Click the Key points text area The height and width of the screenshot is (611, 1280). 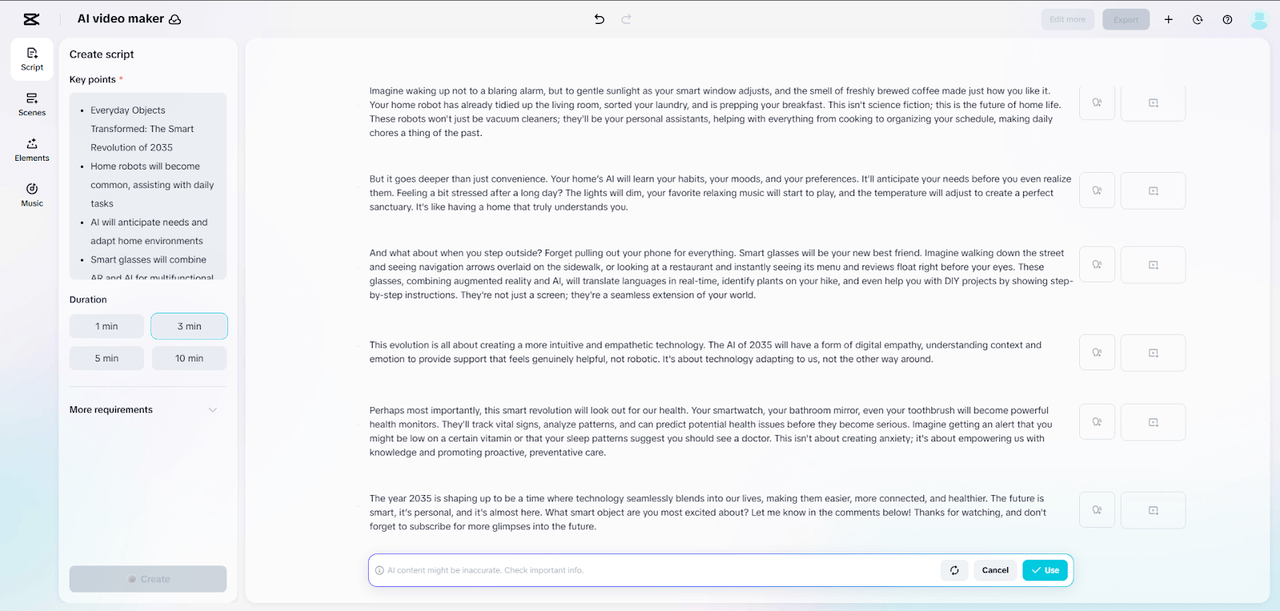click(x=148, y=186)
